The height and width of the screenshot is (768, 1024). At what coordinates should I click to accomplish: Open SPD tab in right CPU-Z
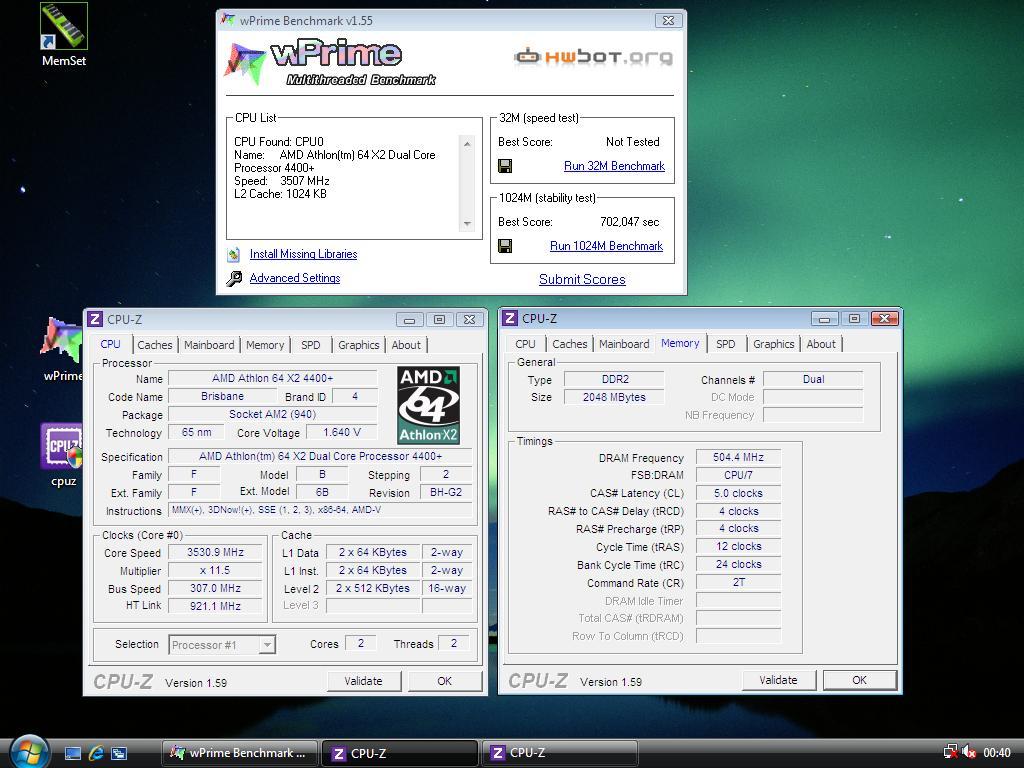pos(726,344)
